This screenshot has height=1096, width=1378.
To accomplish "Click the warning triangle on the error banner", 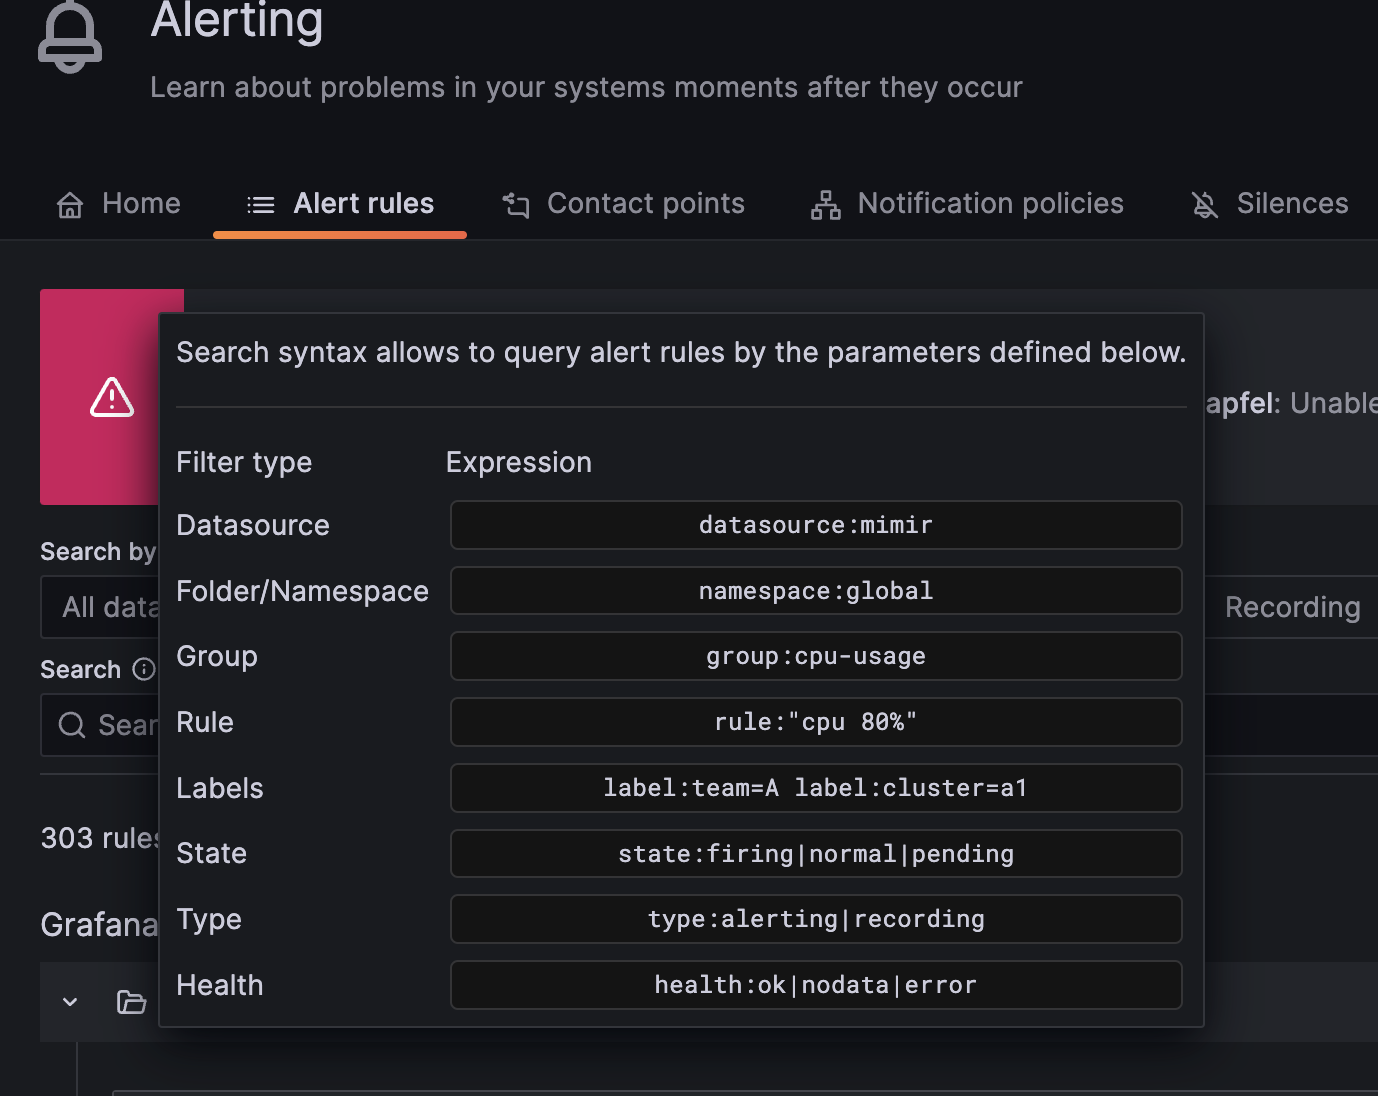I will click(x=111, y=397).
